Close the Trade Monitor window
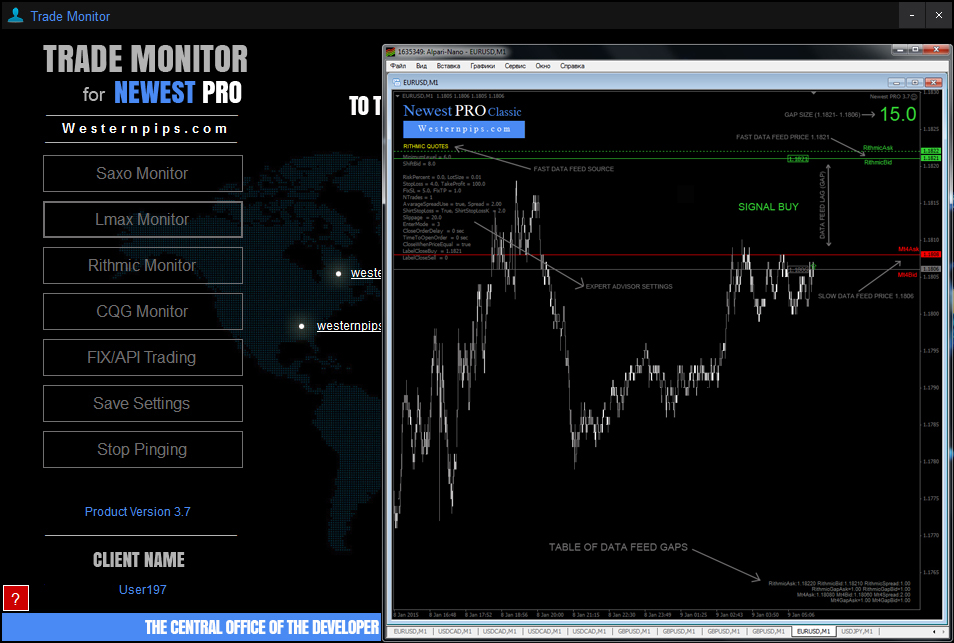Screen dimensions: 954x643 tap(939, 16)
